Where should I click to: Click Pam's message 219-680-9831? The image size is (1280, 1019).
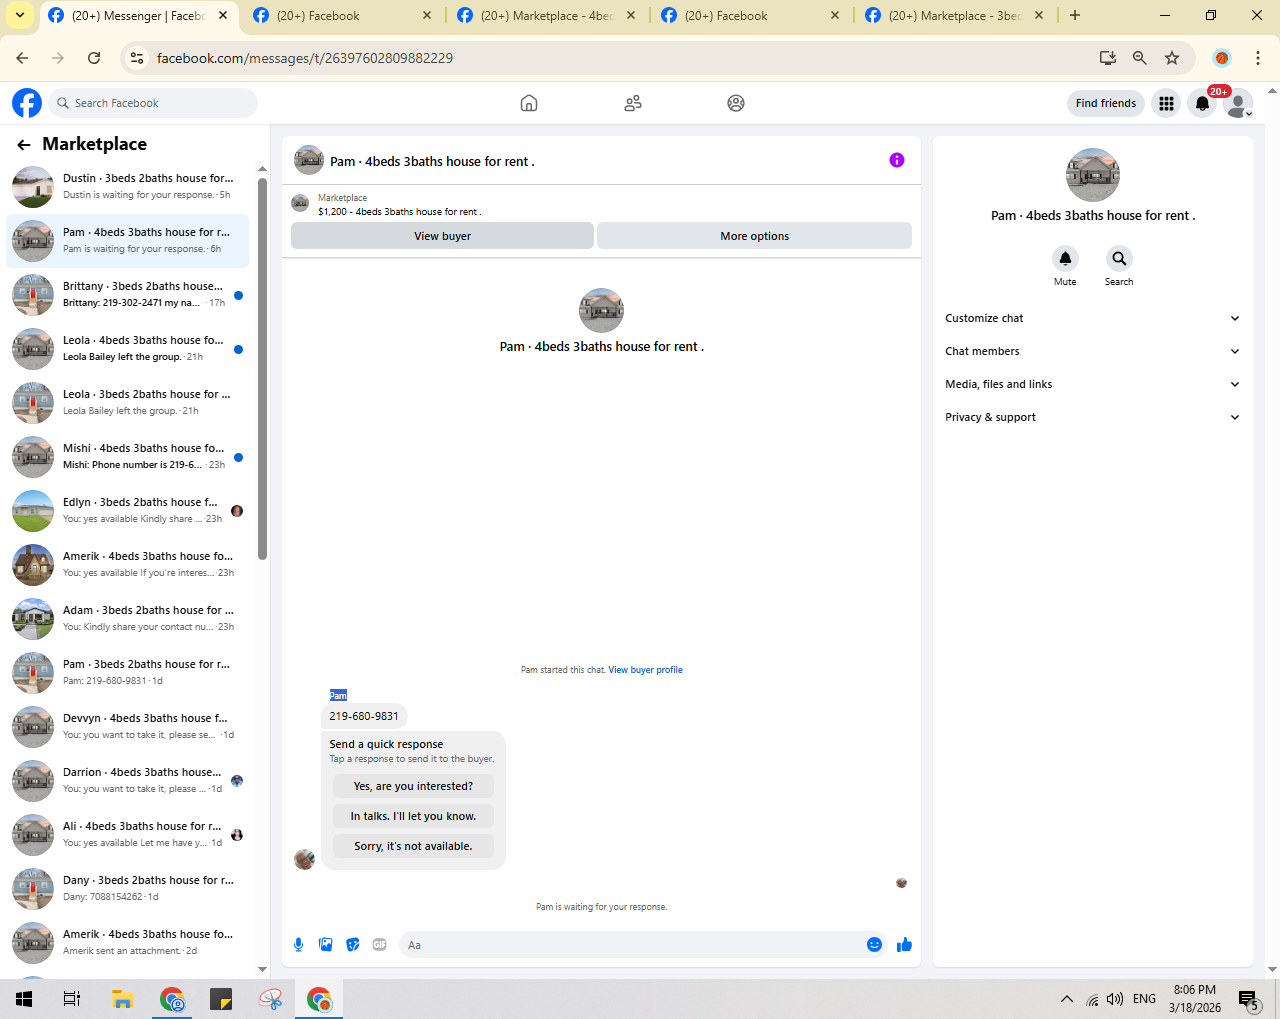tap(364, 716)
